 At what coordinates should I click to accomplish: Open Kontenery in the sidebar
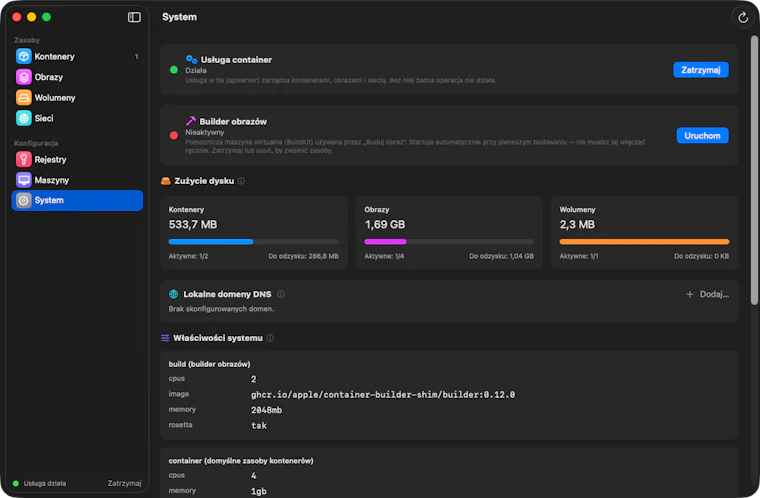click(77, 56)
